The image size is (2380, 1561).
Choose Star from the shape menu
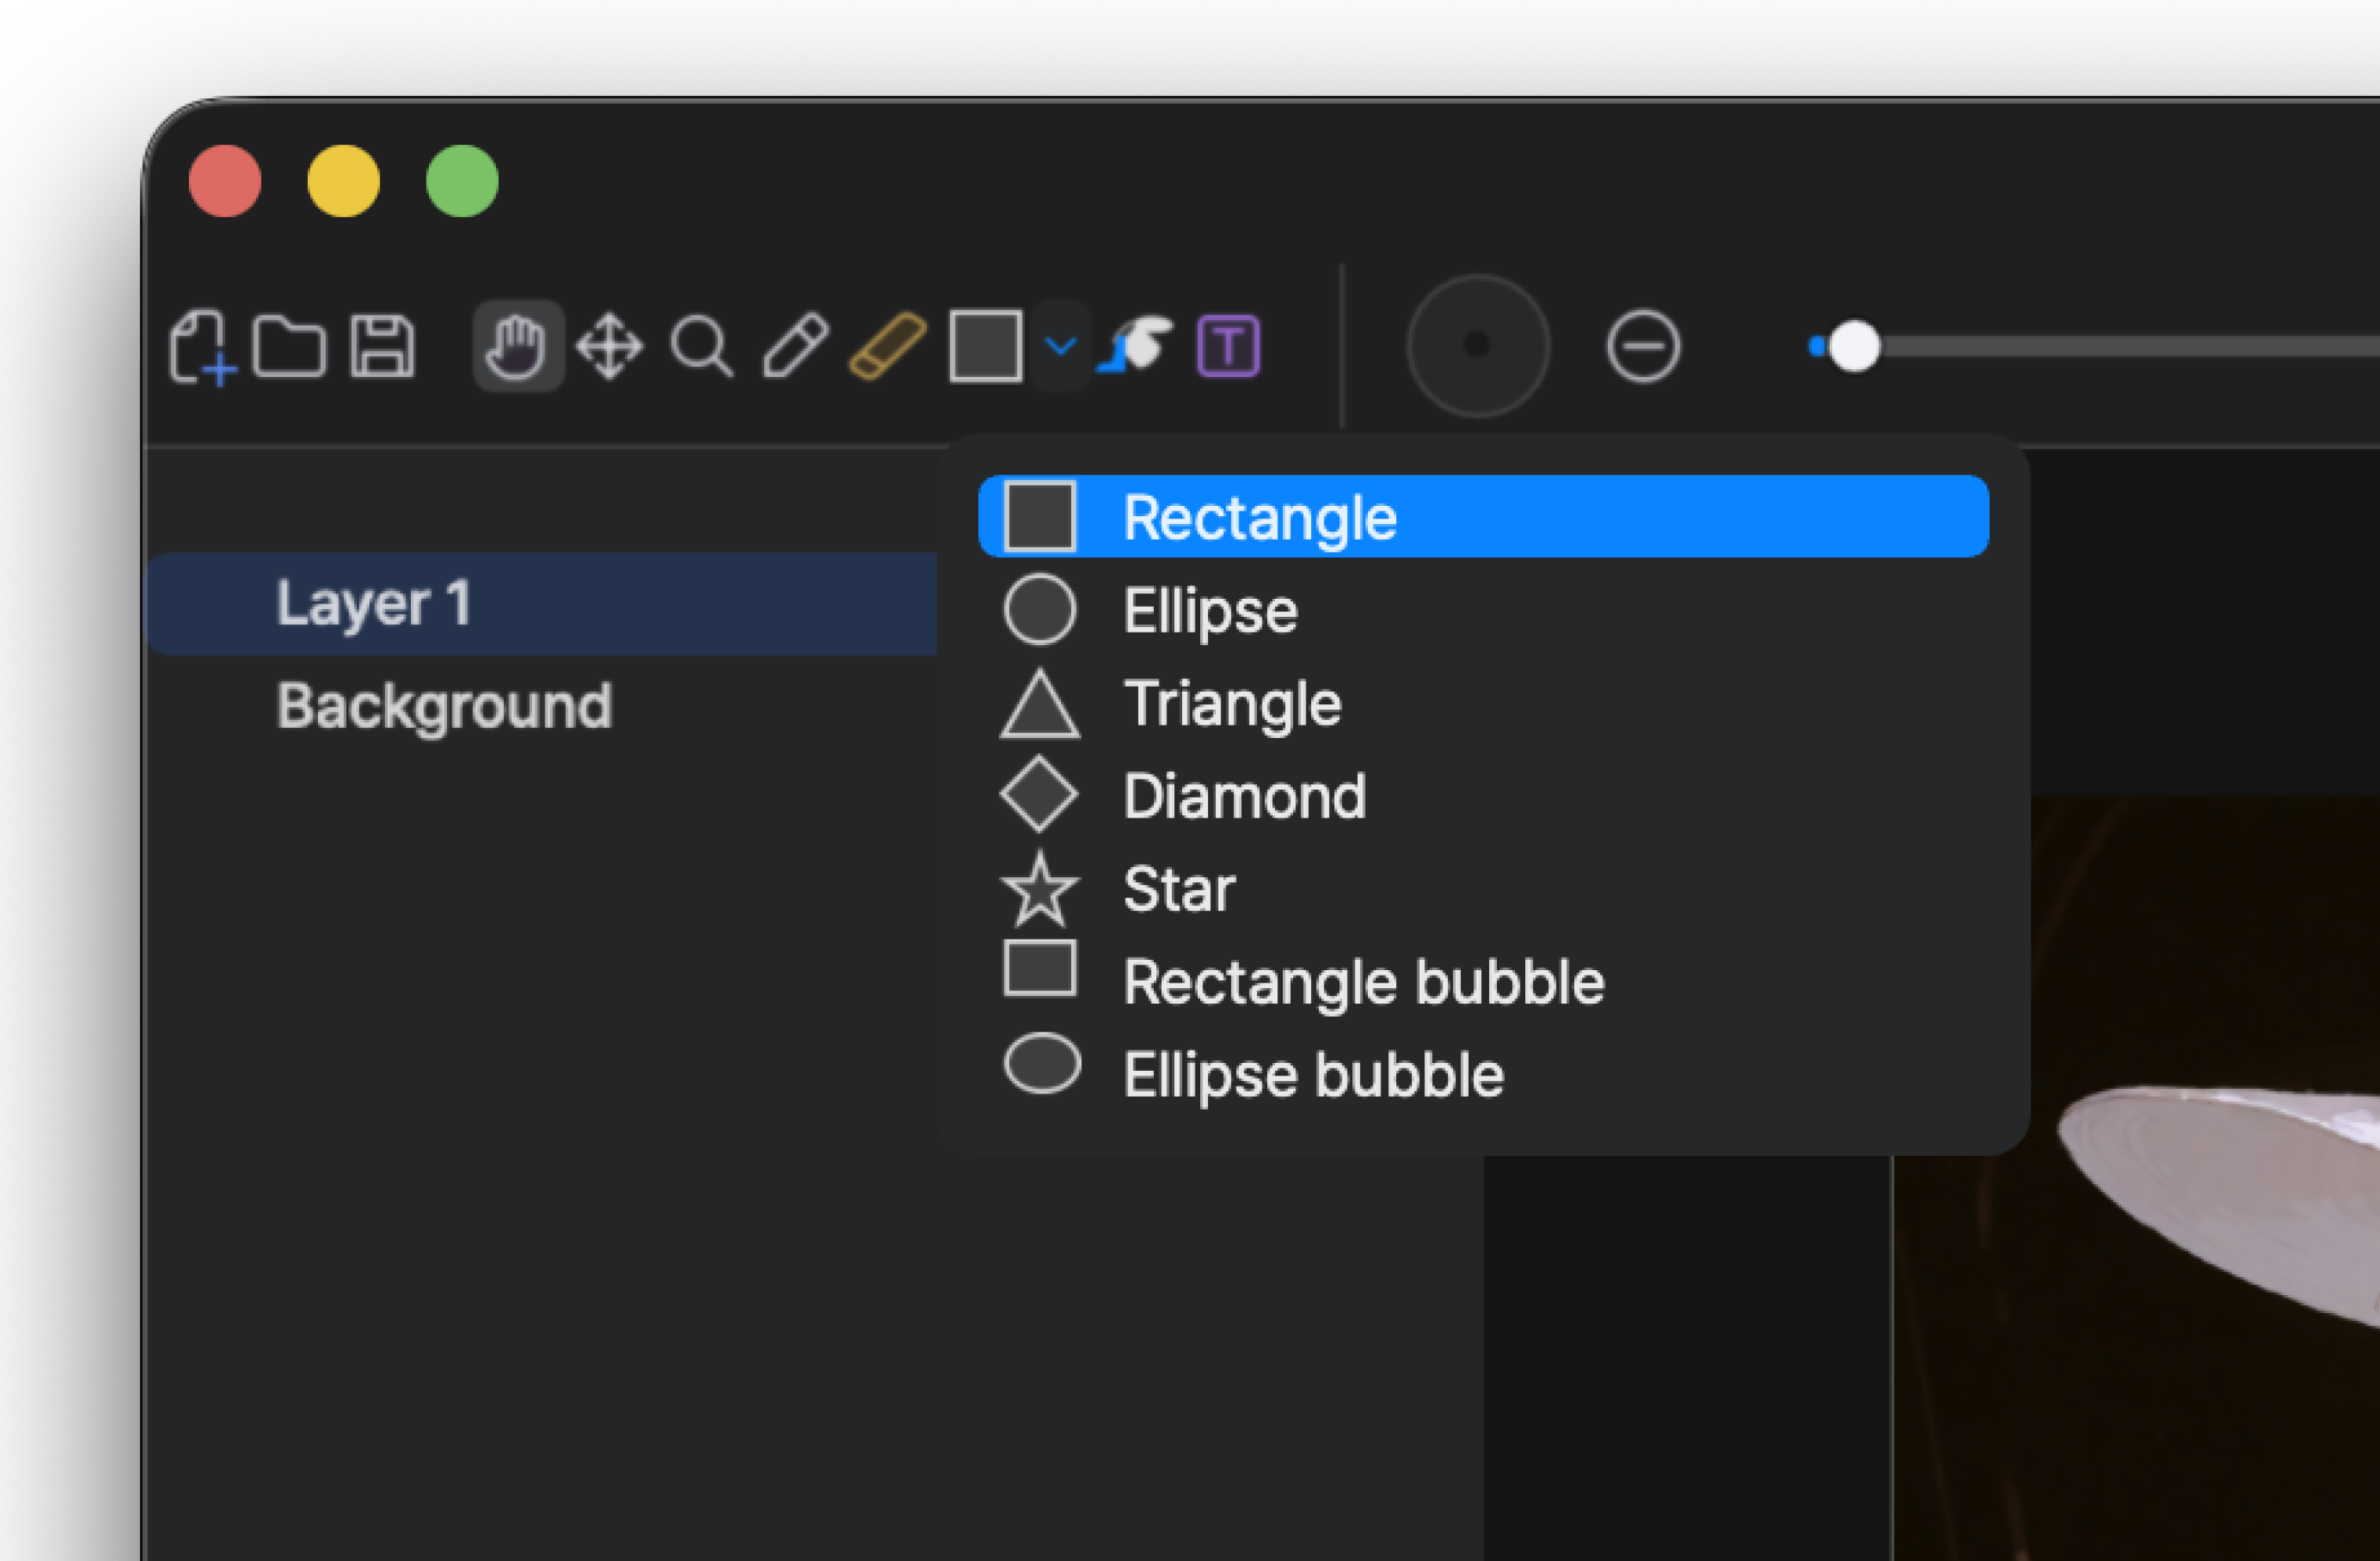1483,889
